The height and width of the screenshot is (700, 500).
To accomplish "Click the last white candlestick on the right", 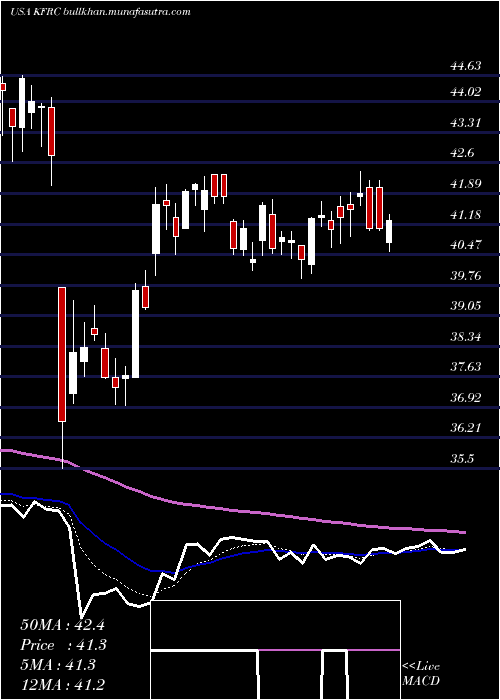I will coord(389,231).
